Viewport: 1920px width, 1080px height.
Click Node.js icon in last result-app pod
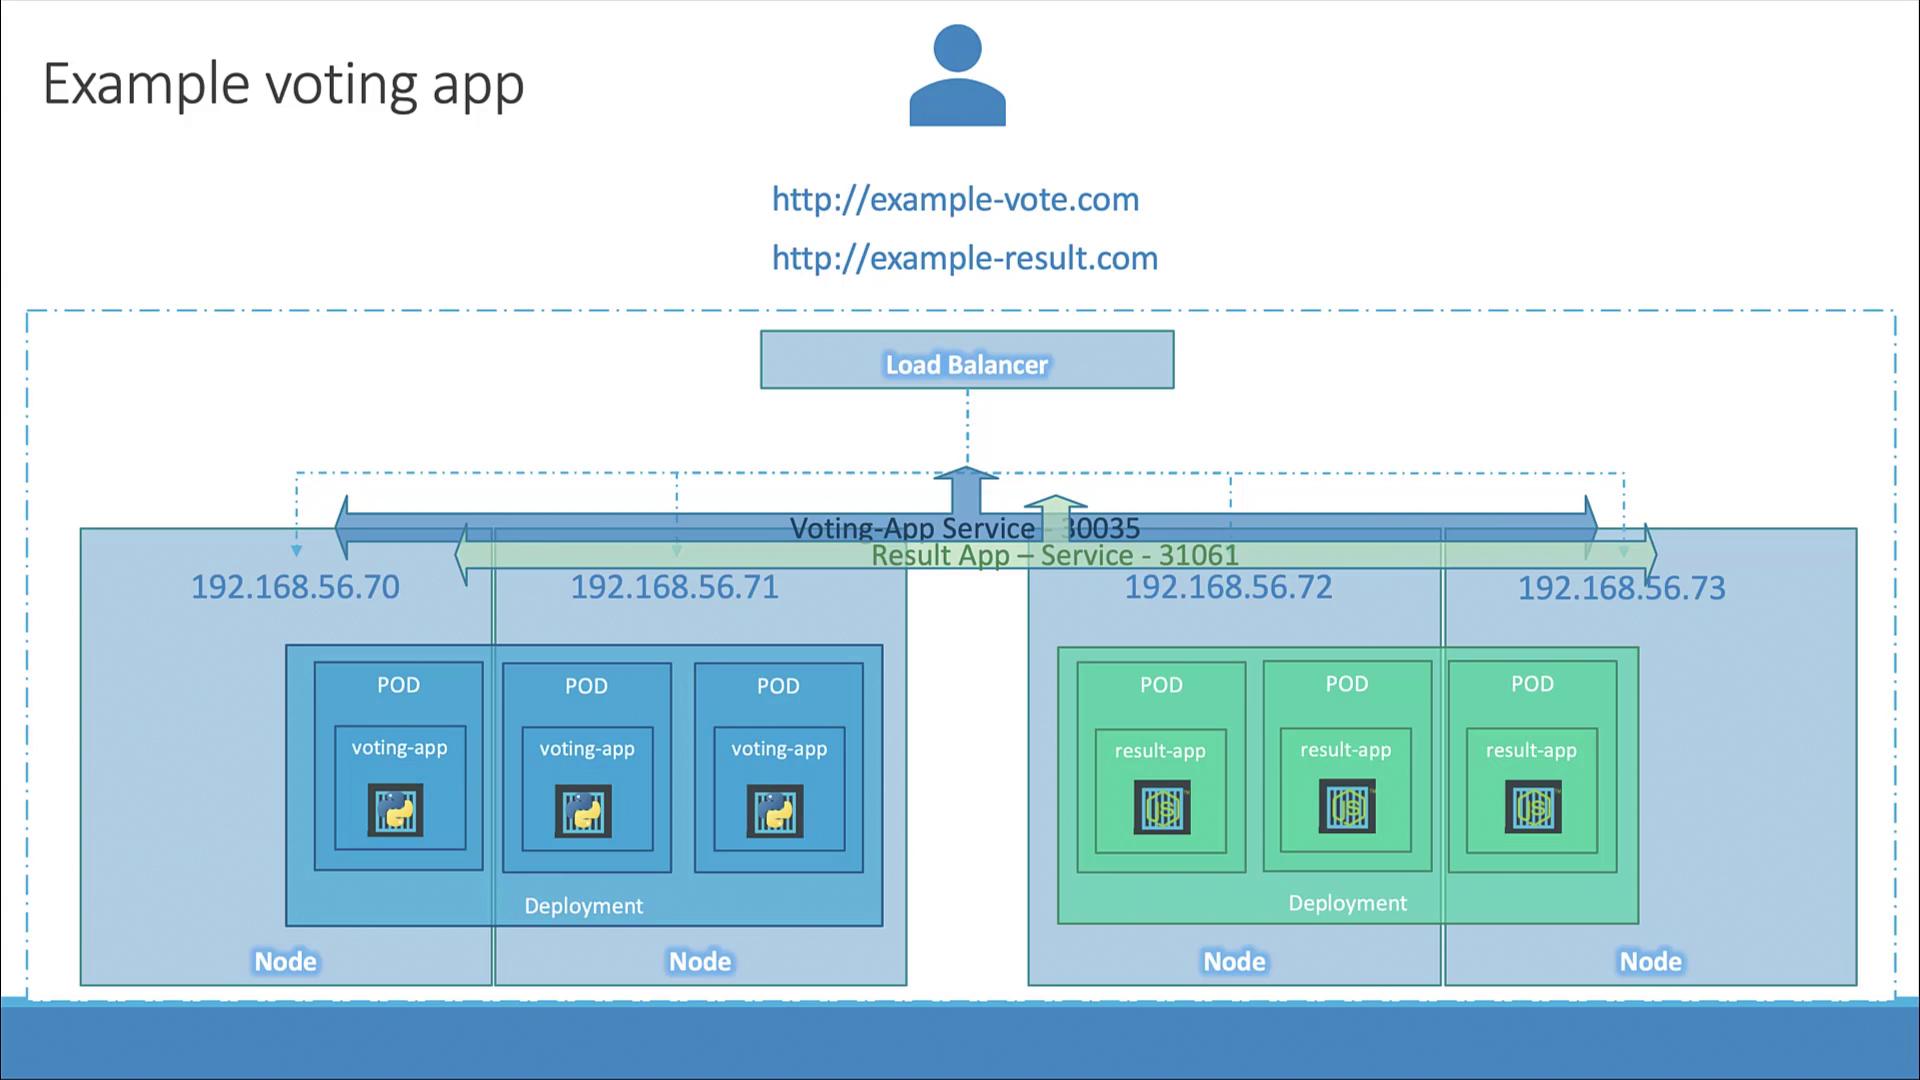[x=1533, y=807]
